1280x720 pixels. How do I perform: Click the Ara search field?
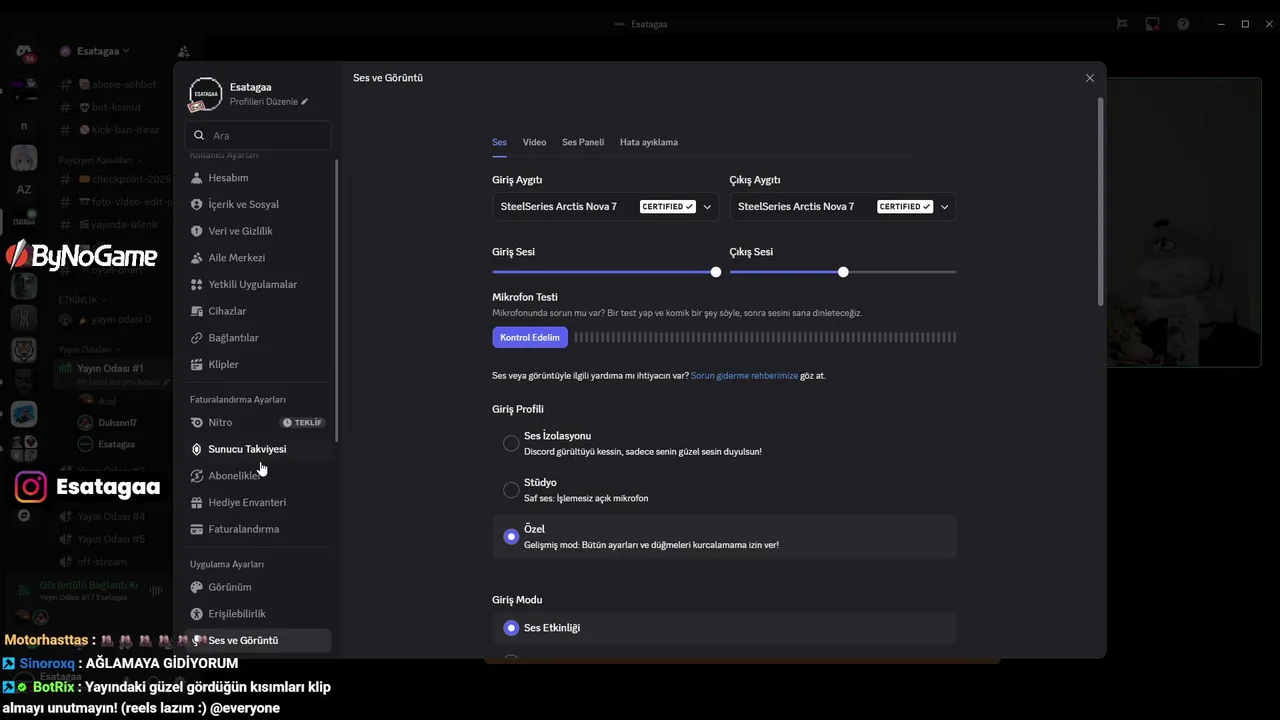[258, 135]
